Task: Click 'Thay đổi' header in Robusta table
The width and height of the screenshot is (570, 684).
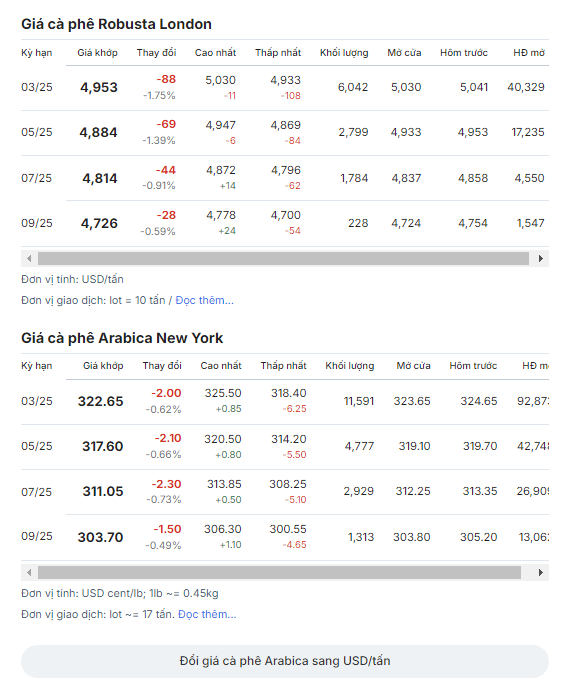Action: tap(157, 53)
